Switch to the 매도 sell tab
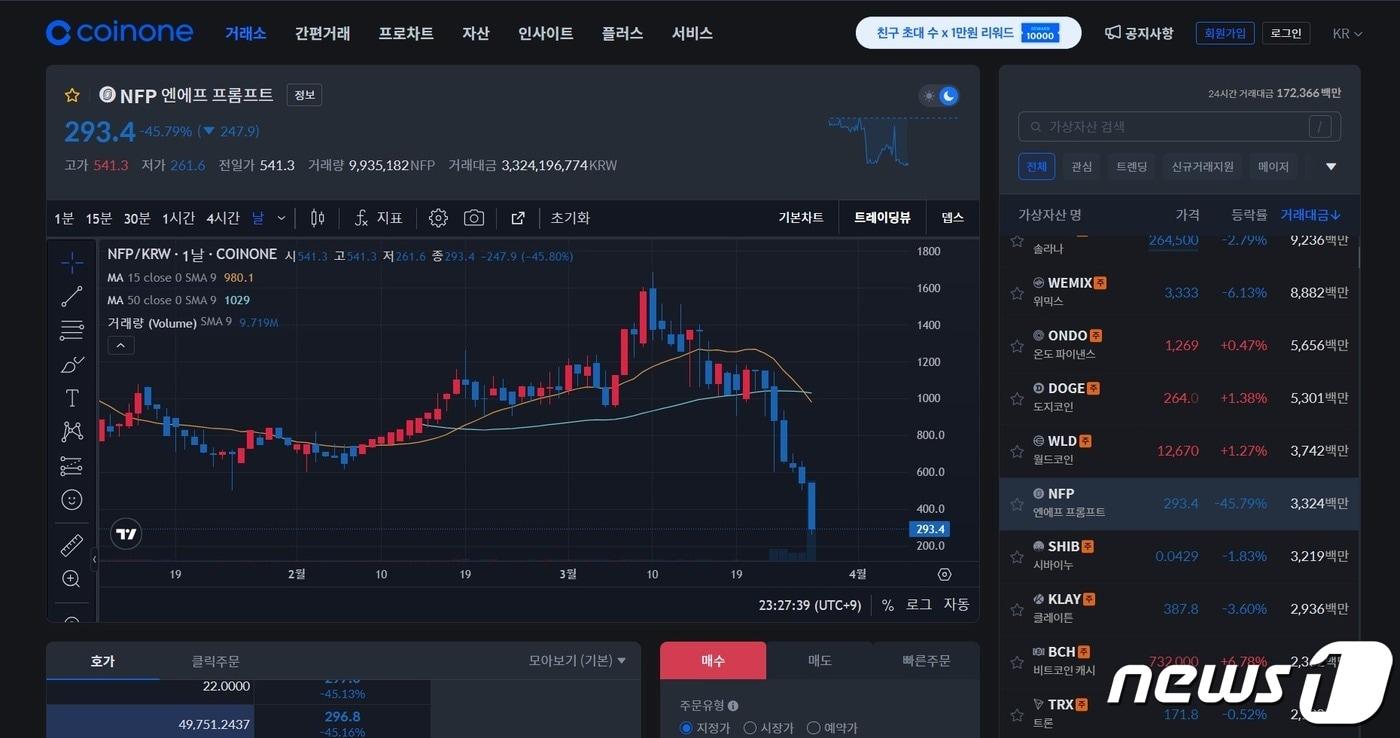 click(x=819, y=661)
